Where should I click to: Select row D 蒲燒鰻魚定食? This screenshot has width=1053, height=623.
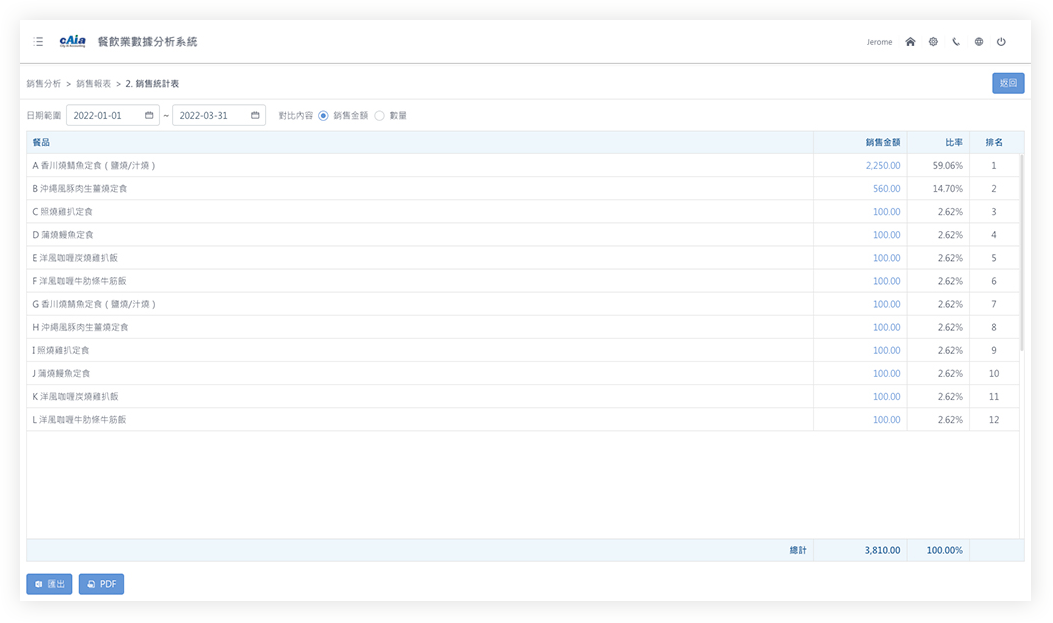[522, 235]
